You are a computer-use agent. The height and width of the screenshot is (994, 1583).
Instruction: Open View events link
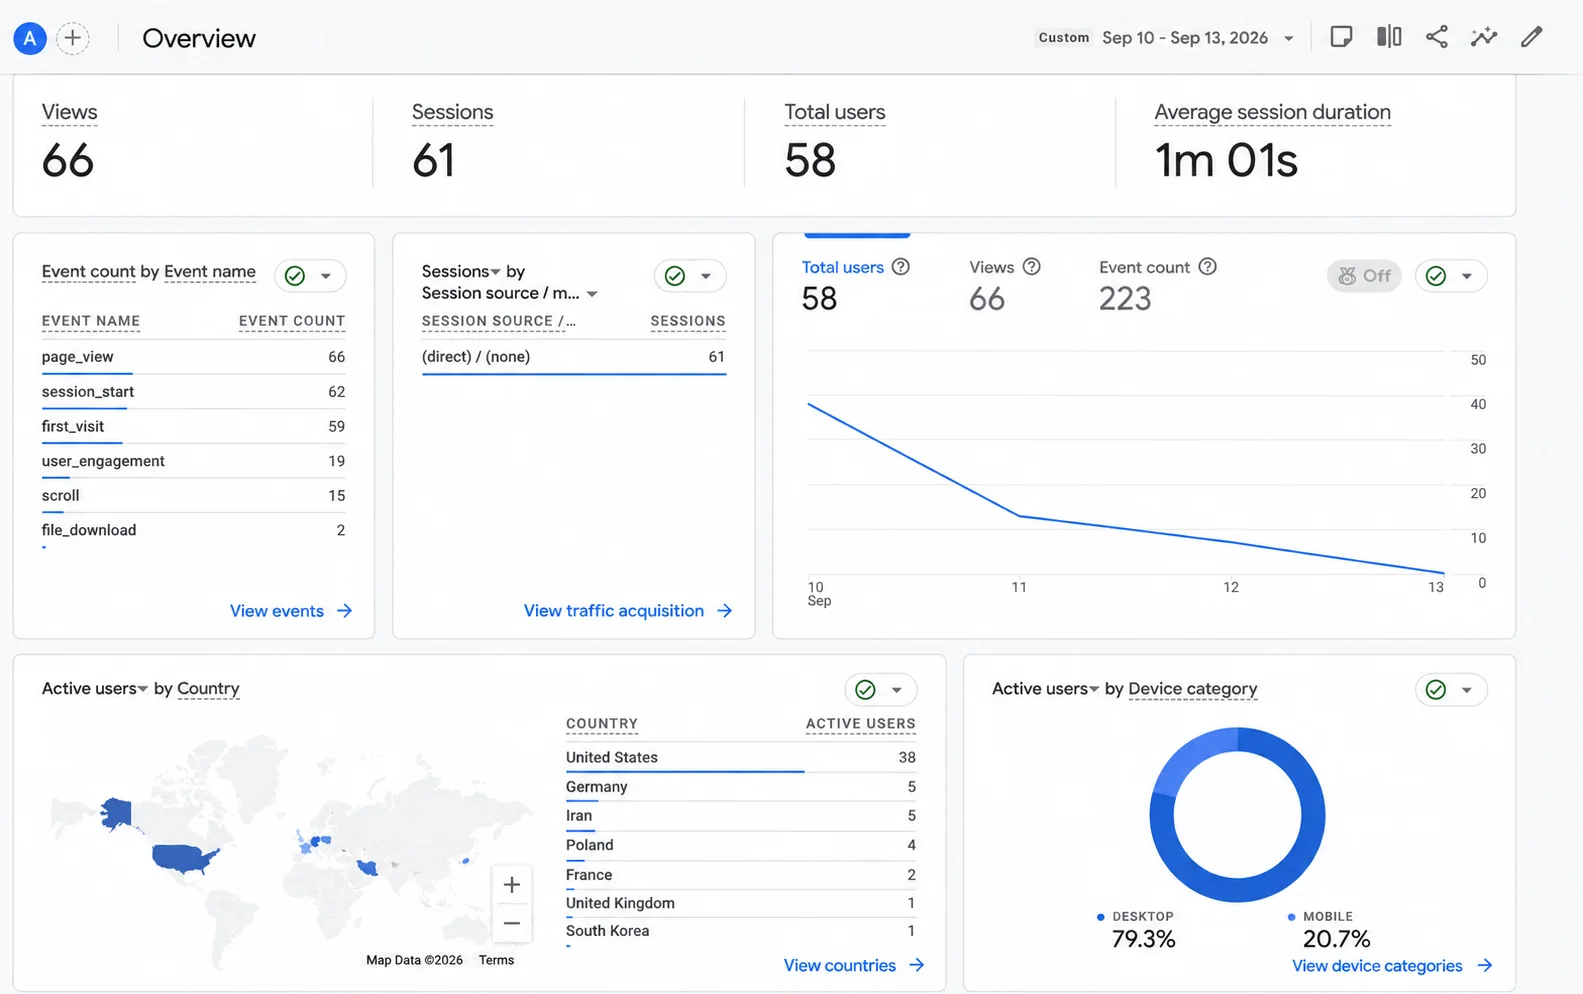[291, 611]
